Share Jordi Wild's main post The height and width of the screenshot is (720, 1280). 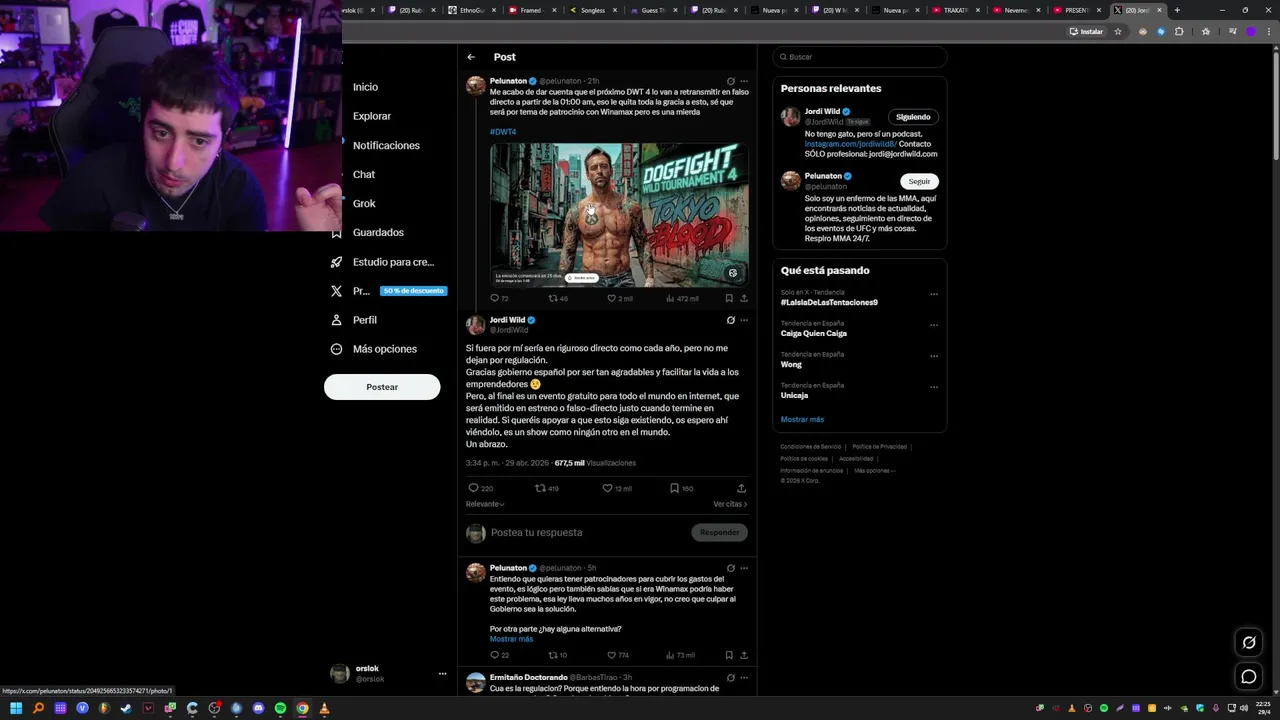tap(741, 488)
